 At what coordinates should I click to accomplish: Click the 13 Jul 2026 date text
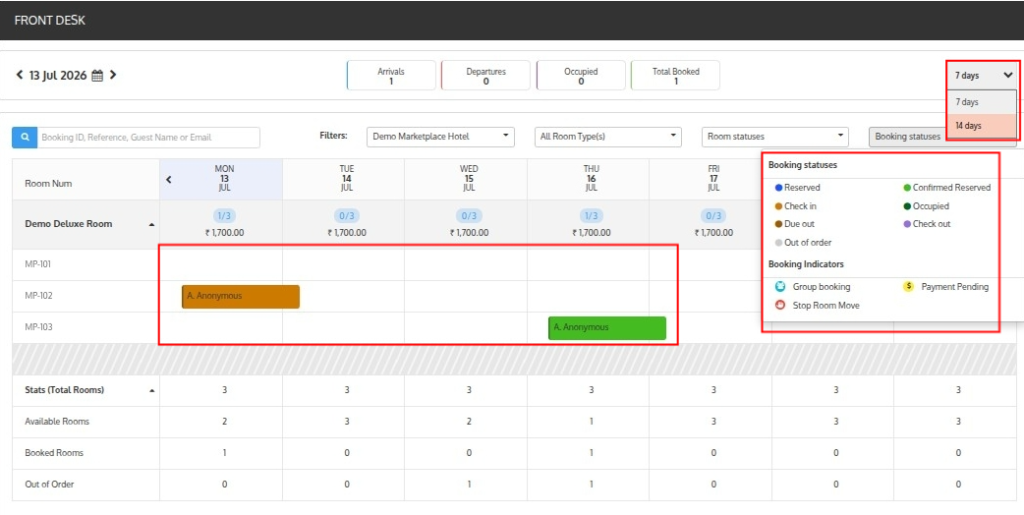pos(58,75)
